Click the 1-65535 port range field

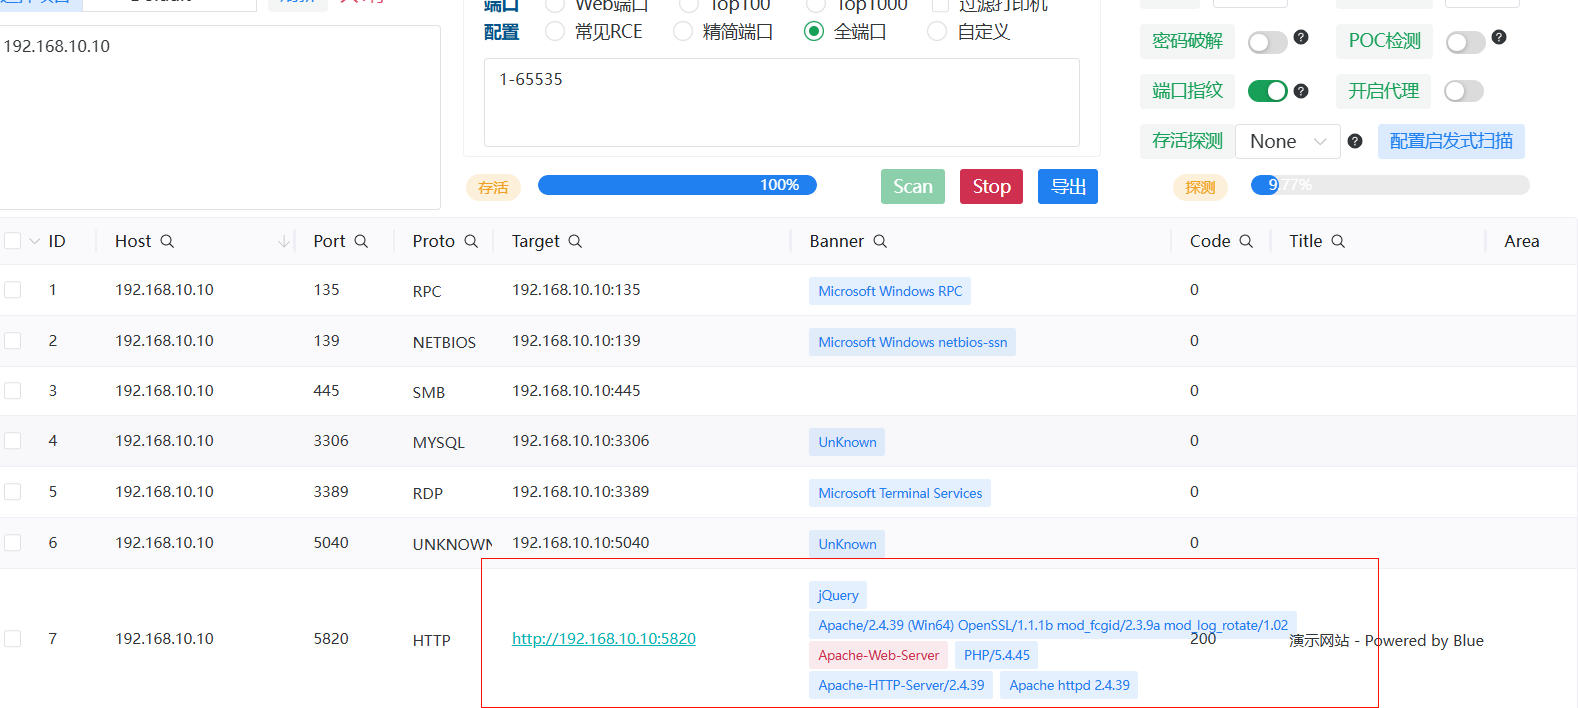click(781, 102)
